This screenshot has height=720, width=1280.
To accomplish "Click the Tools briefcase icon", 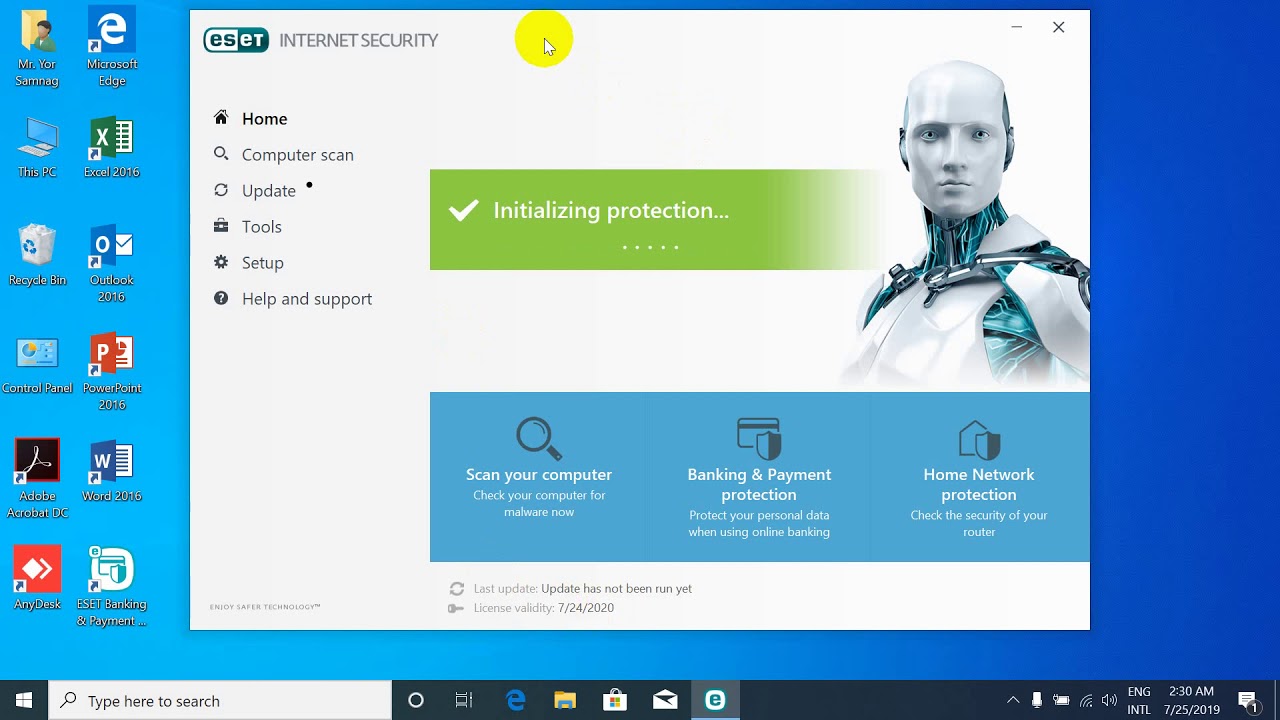I will pyautogui.click(x=221, y=226).
